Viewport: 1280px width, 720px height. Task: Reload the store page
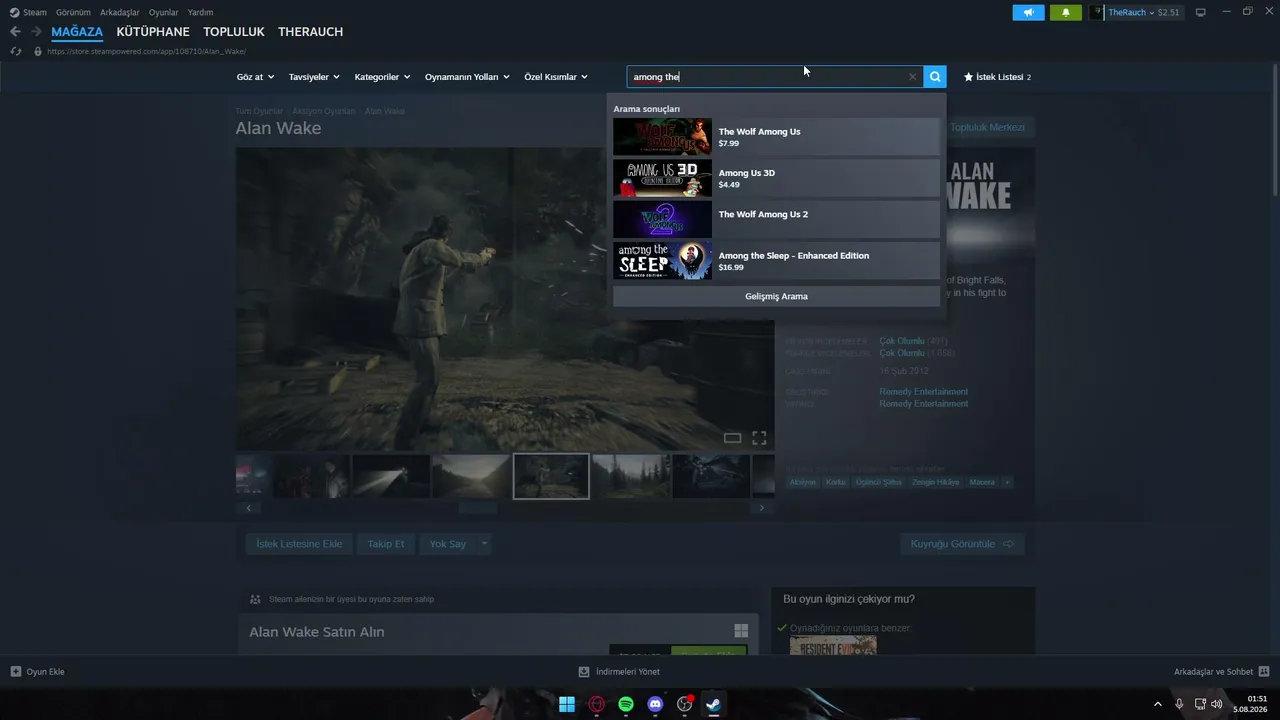click(x=15, y=51)
